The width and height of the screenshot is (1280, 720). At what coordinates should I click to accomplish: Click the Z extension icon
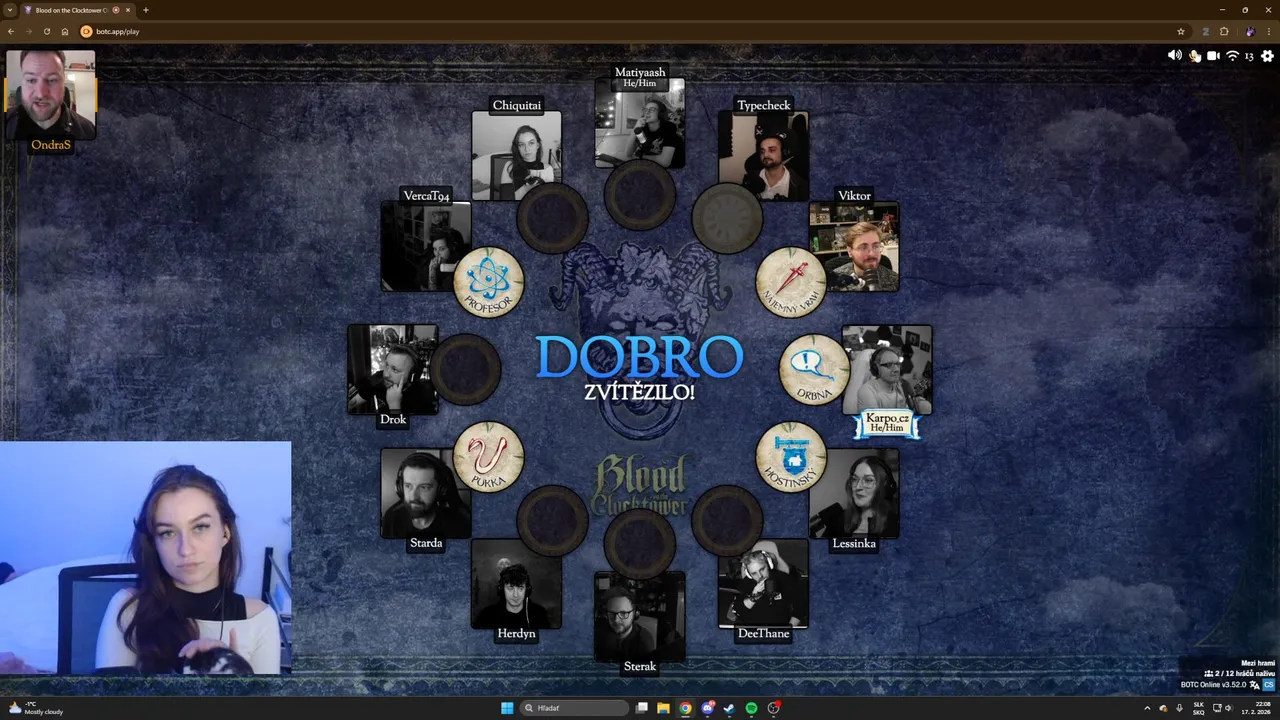(1206, 31)
